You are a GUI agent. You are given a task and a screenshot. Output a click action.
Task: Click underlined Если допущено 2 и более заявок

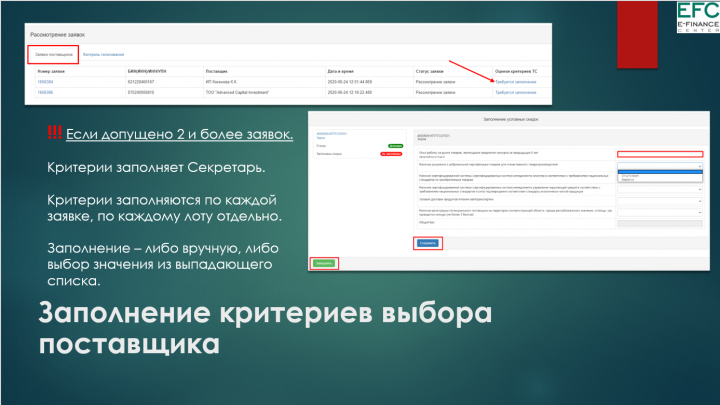click(180, 134)
